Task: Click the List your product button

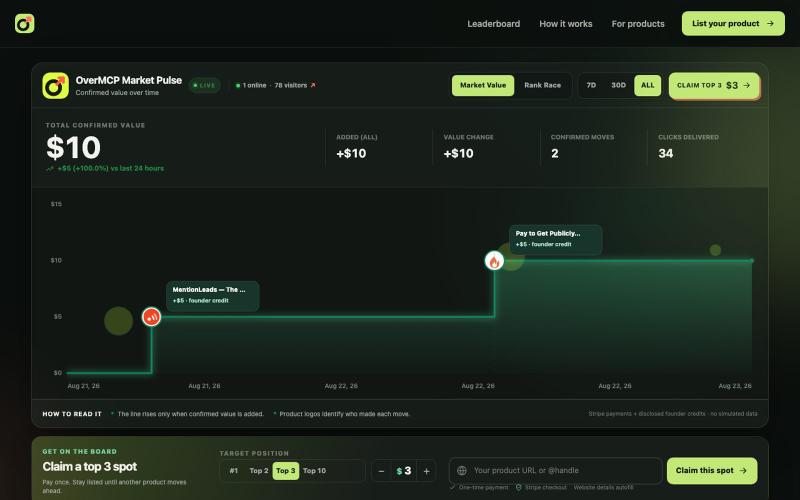Action: coord(733,23)
